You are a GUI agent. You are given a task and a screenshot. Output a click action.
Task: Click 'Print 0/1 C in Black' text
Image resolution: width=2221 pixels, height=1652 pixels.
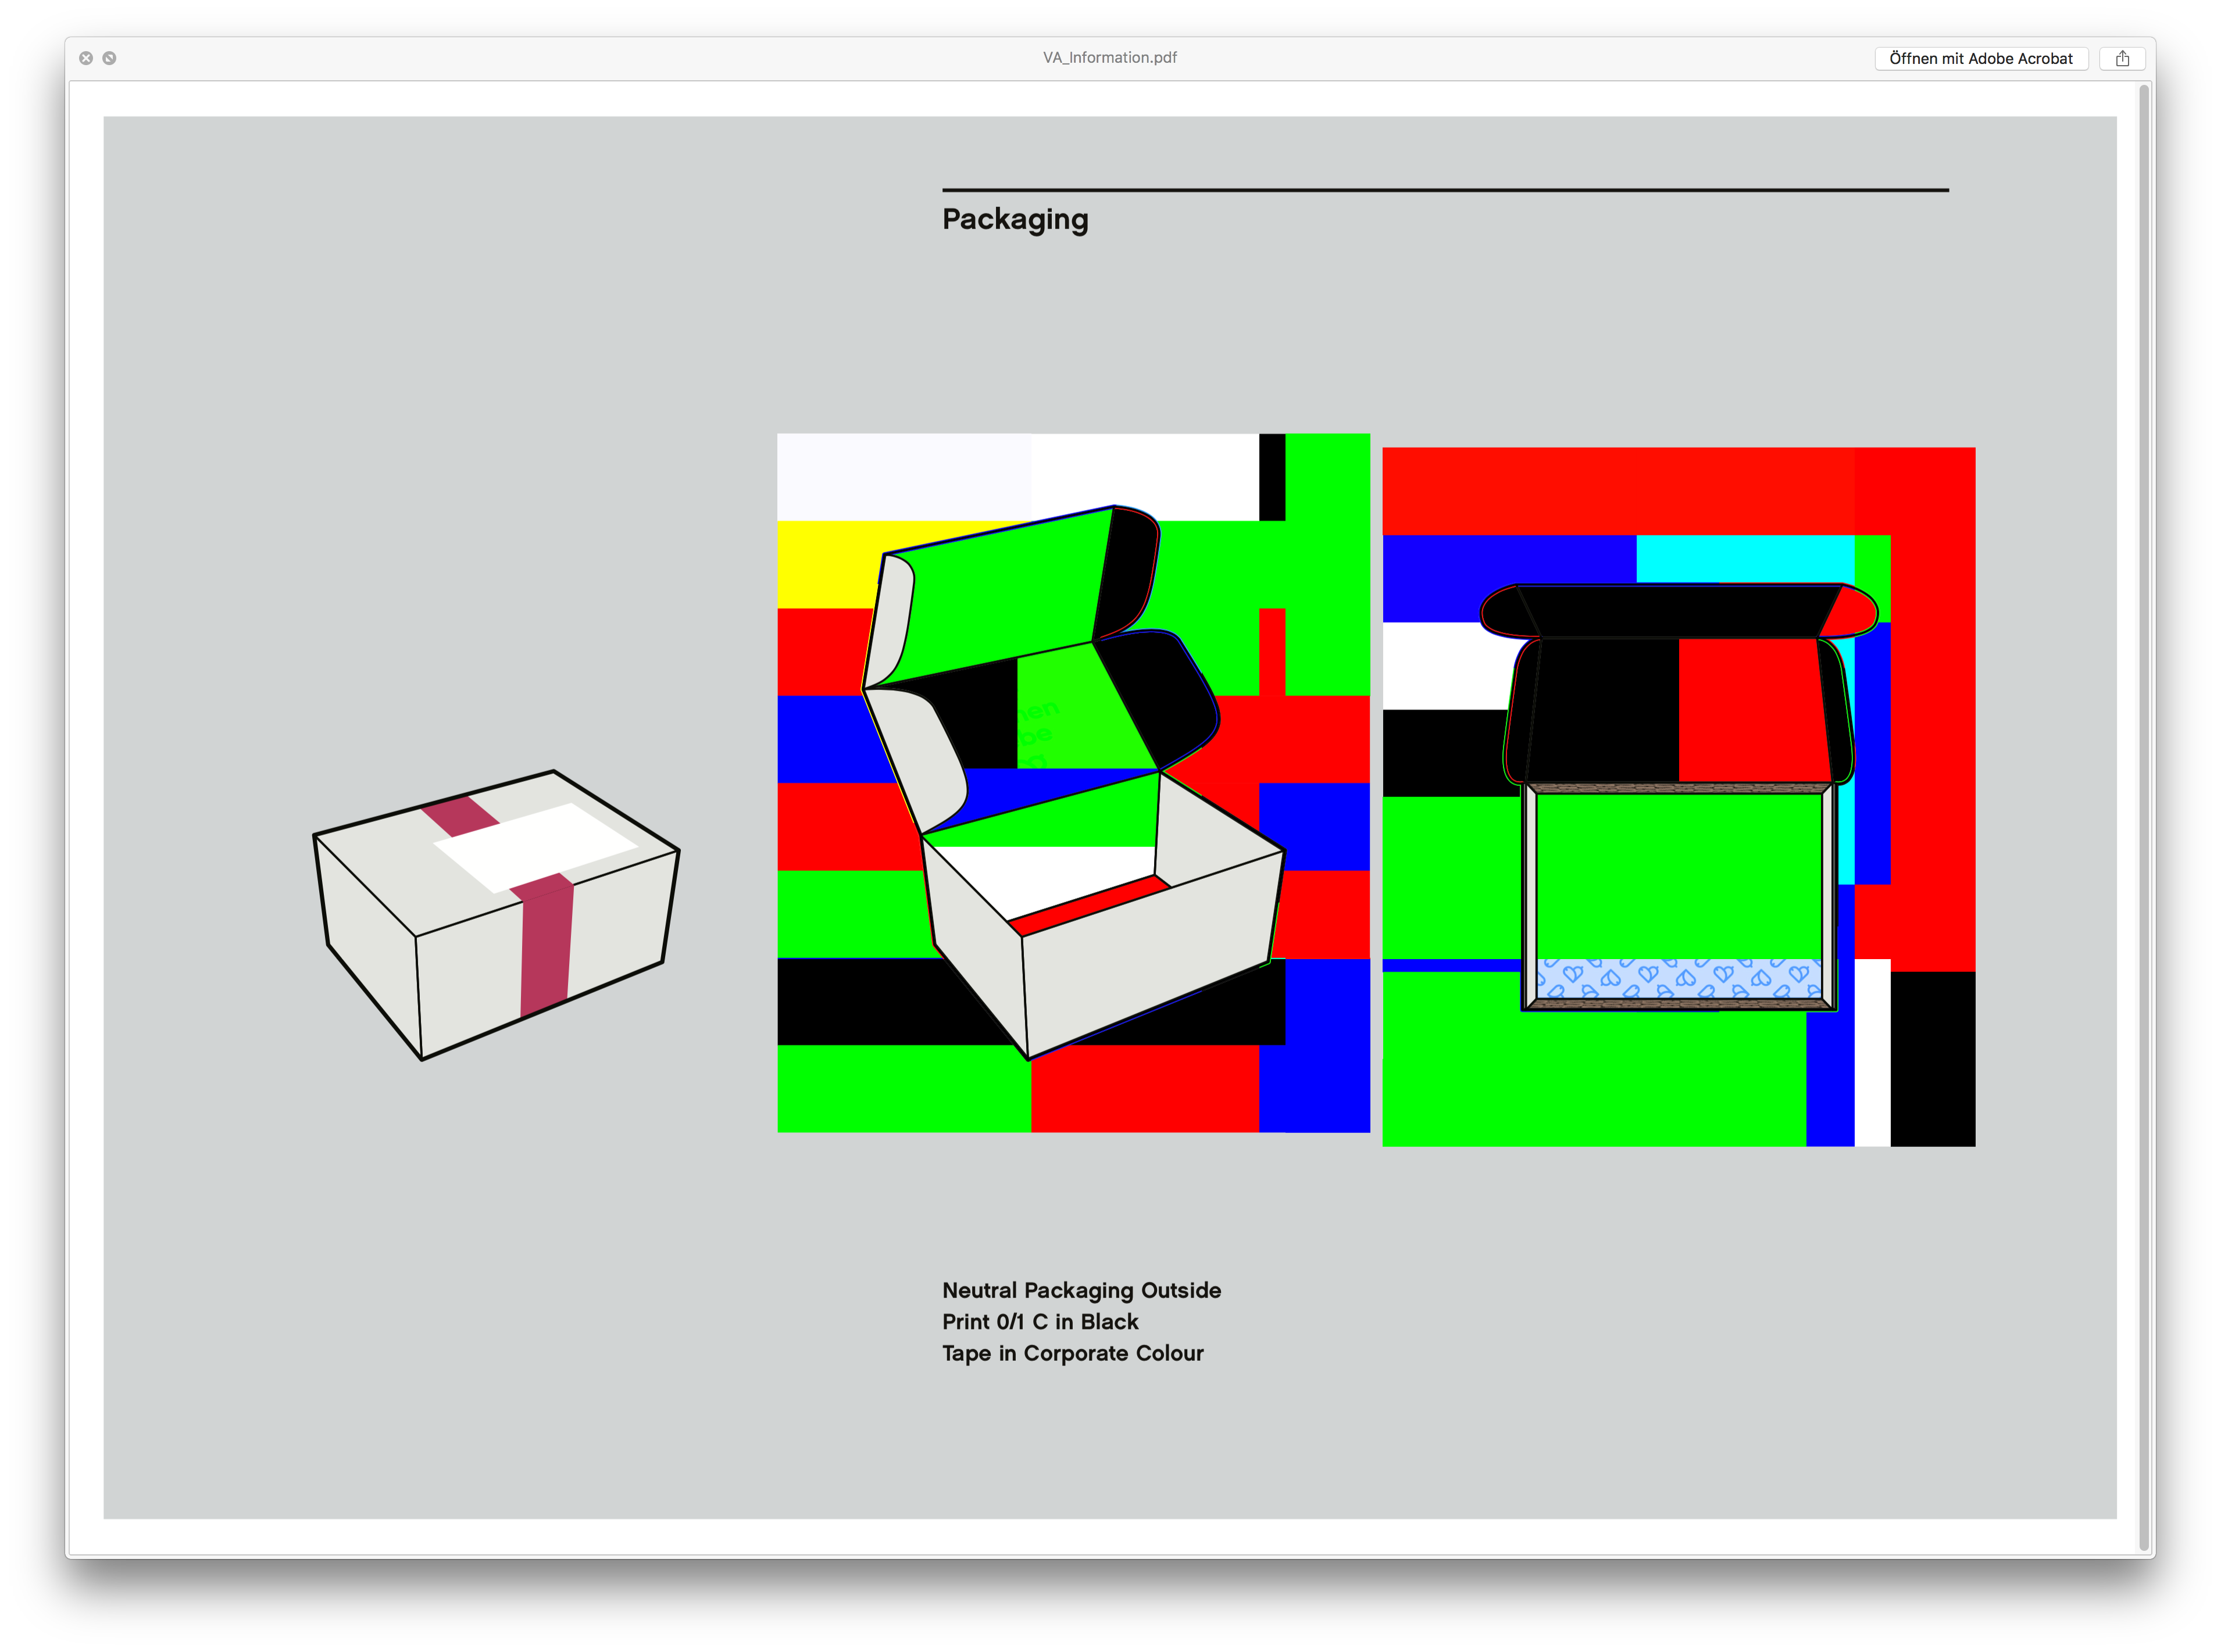(1040, 1321)
